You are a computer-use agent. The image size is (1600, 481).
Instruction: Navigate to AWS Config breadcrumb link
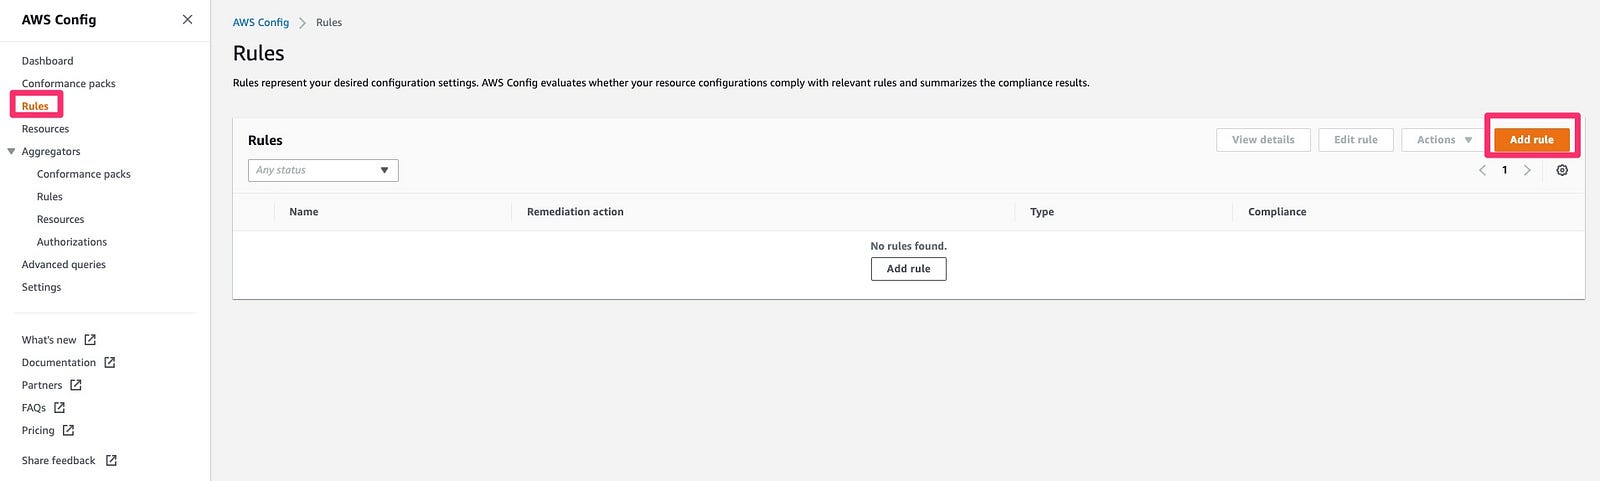coord(261,22)
